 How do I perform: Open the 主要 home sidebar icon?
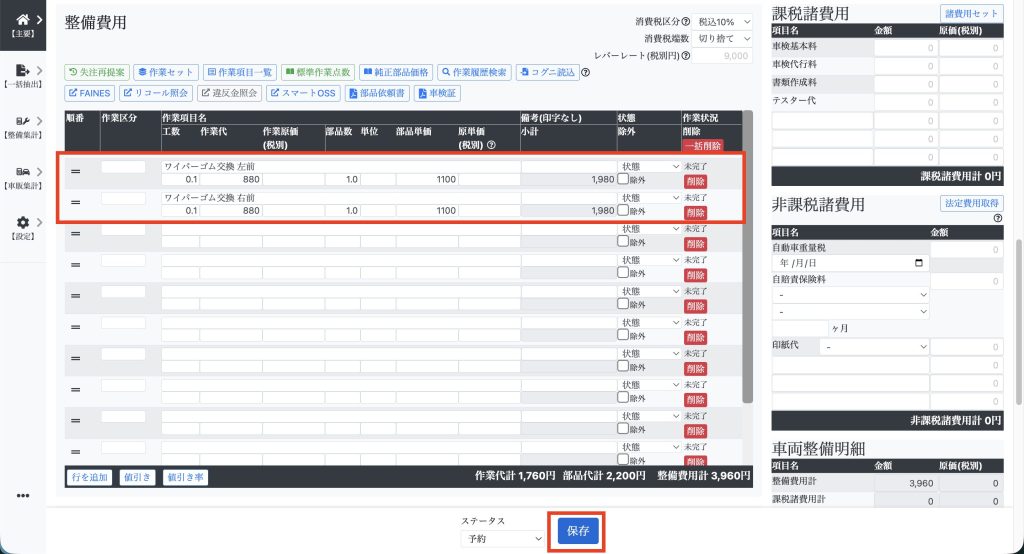pyautogui.click(x=22, y=18)
